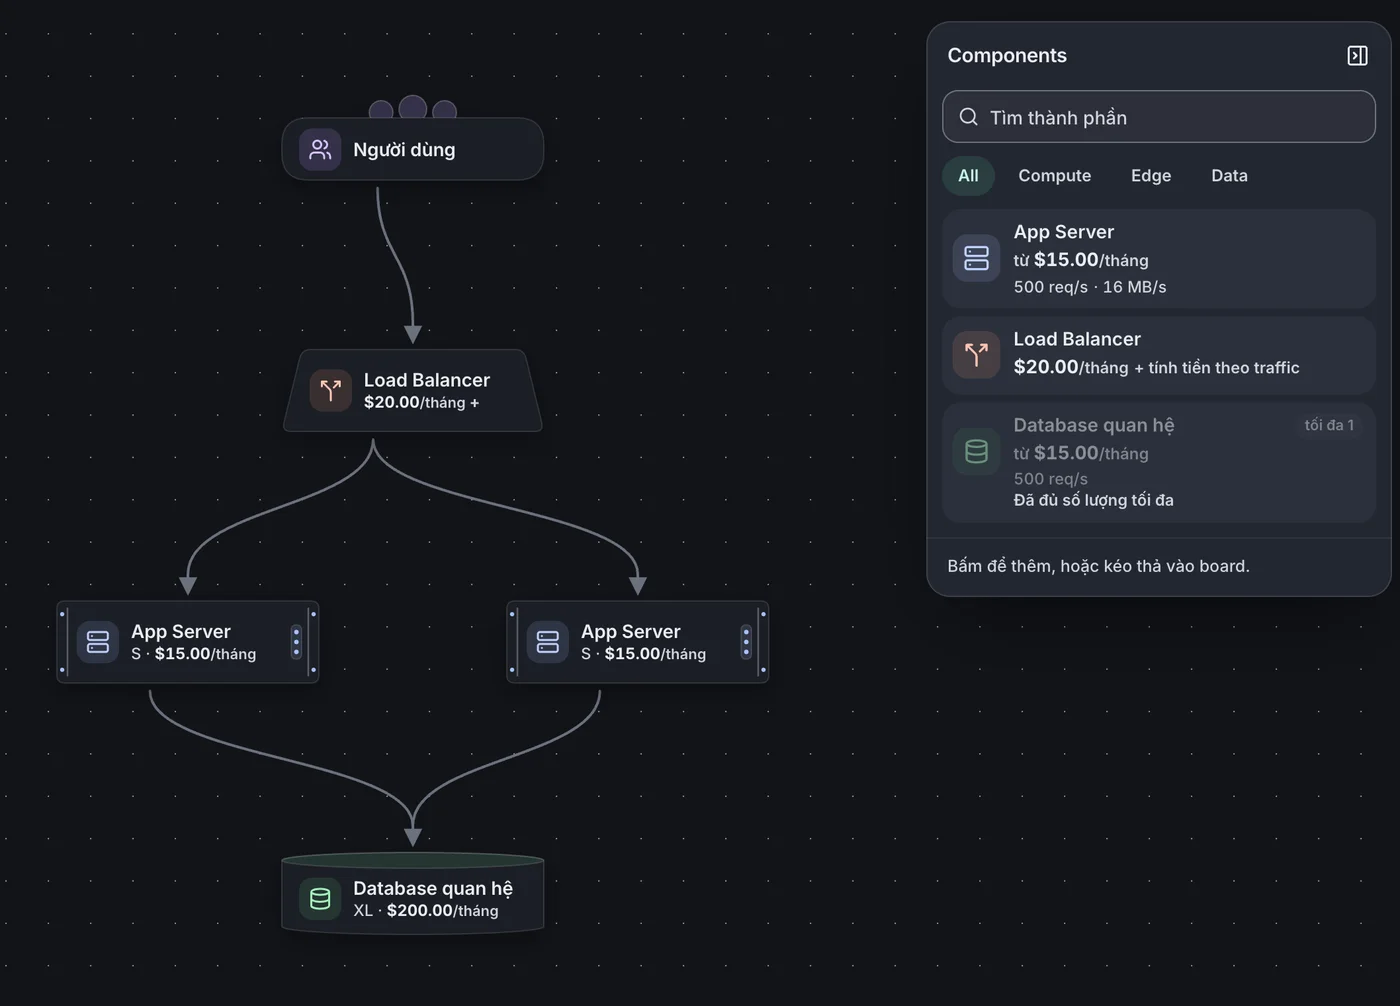Click the tối đa 1 badge
1400x1006 pixels.
pyautogui.click(x=1329, y=425)
